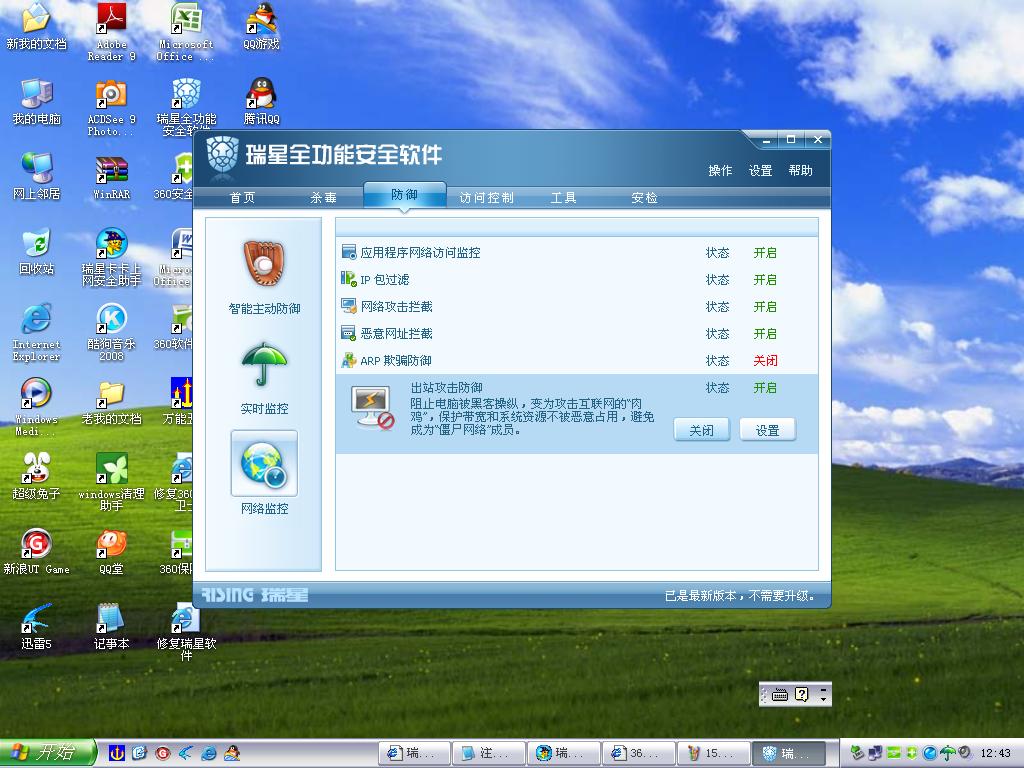The image size is (1024, 768).
Task: Click the 出站攻击防御 monitor icon
Action: tap(373, 407)
